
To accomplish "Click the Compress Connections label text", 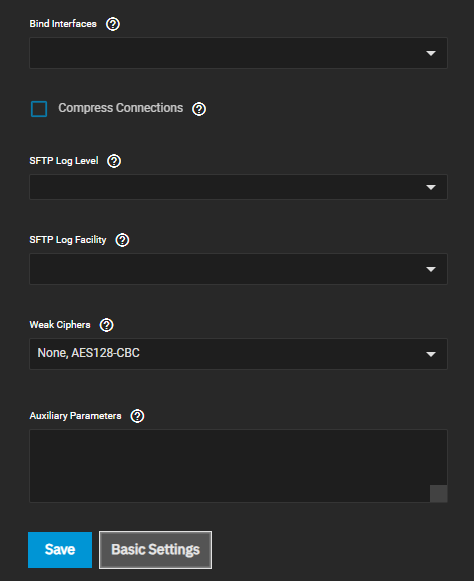I will (x=120, y=108).
